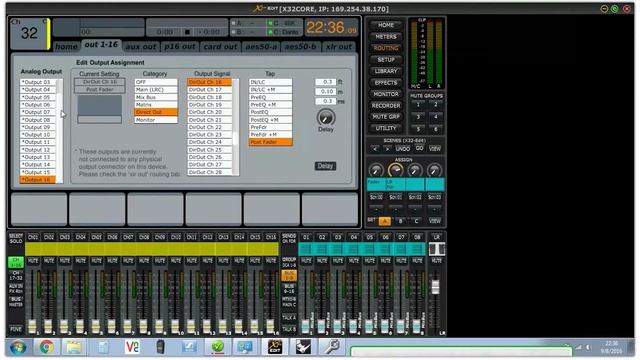Open the UTILITY page
Screen dimensions: 640x360
[x=386, y=128]
